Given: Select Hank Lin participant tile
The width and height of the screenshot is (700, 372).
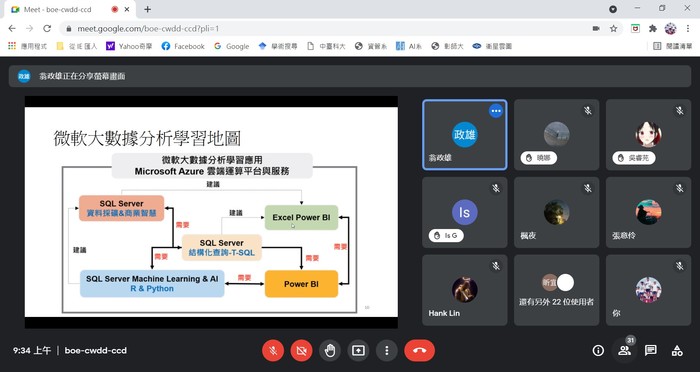Looking at the screenshot, I should [465, 290].
